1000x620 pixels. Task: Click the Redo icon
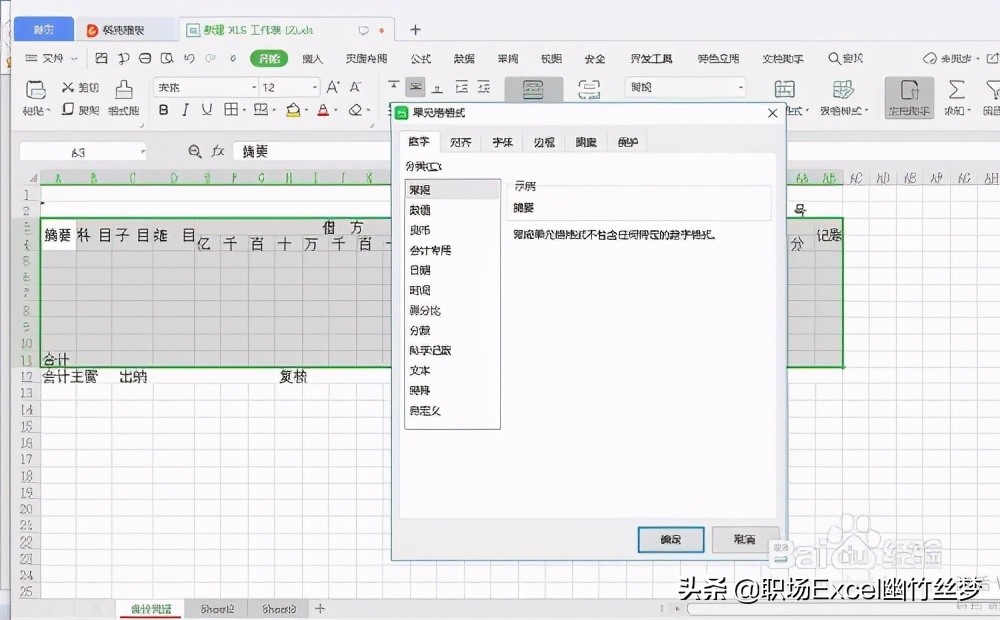[213, 58]
